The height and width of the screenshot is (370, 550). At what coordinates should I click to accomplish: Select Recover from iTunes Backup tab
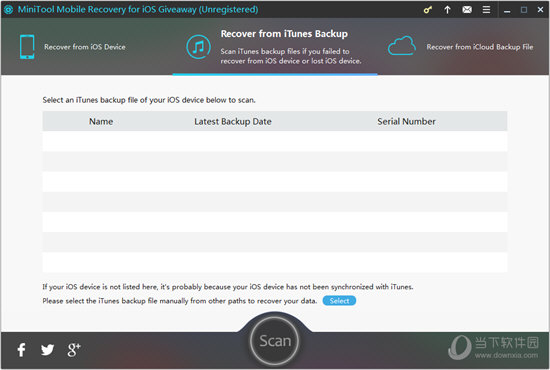pyautogui.click(x=275, y=47)
